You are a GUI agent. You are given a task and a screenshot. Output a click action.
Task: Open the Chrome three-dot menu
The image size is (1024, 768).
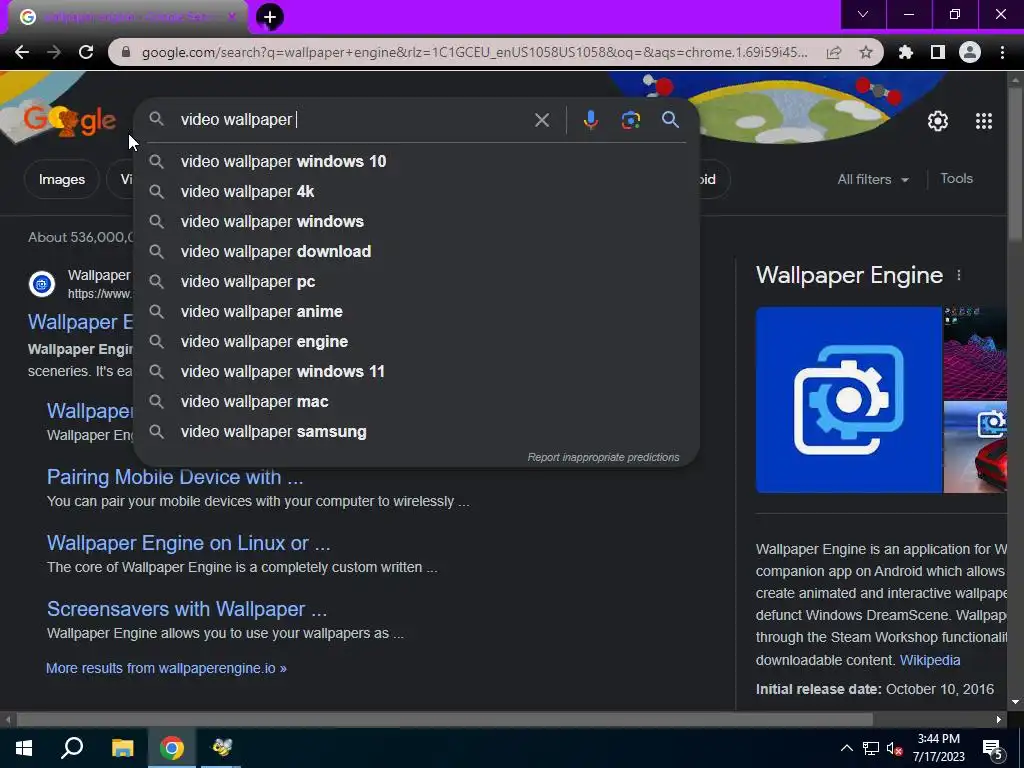pos(1002,52)
